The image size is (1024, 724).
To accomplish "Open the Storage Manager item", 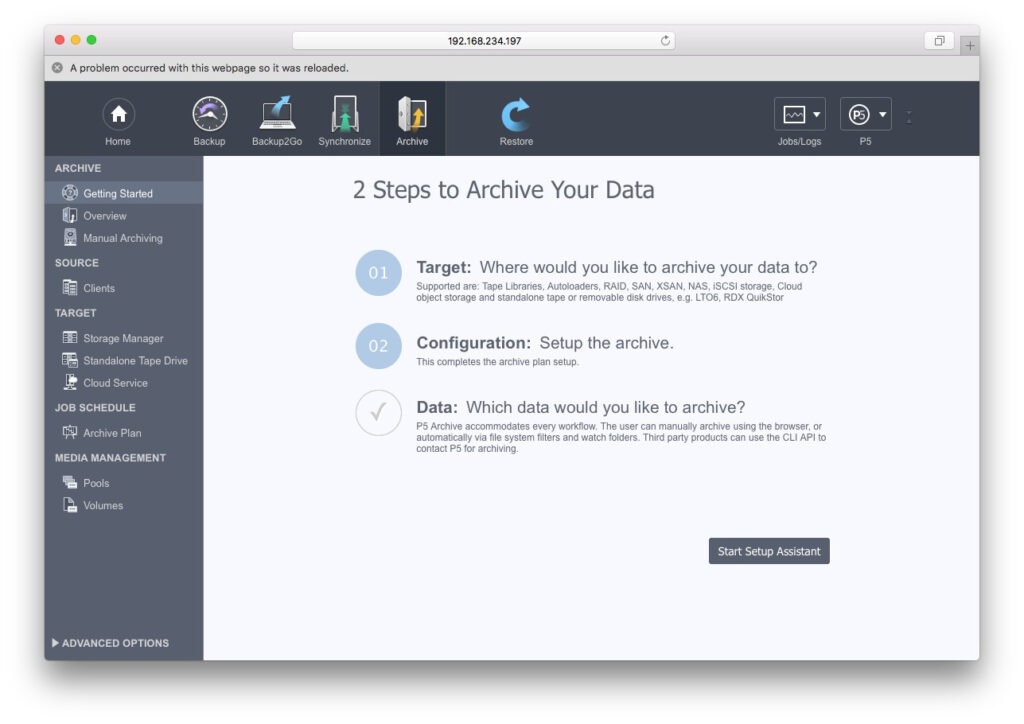I will (123, 338).
